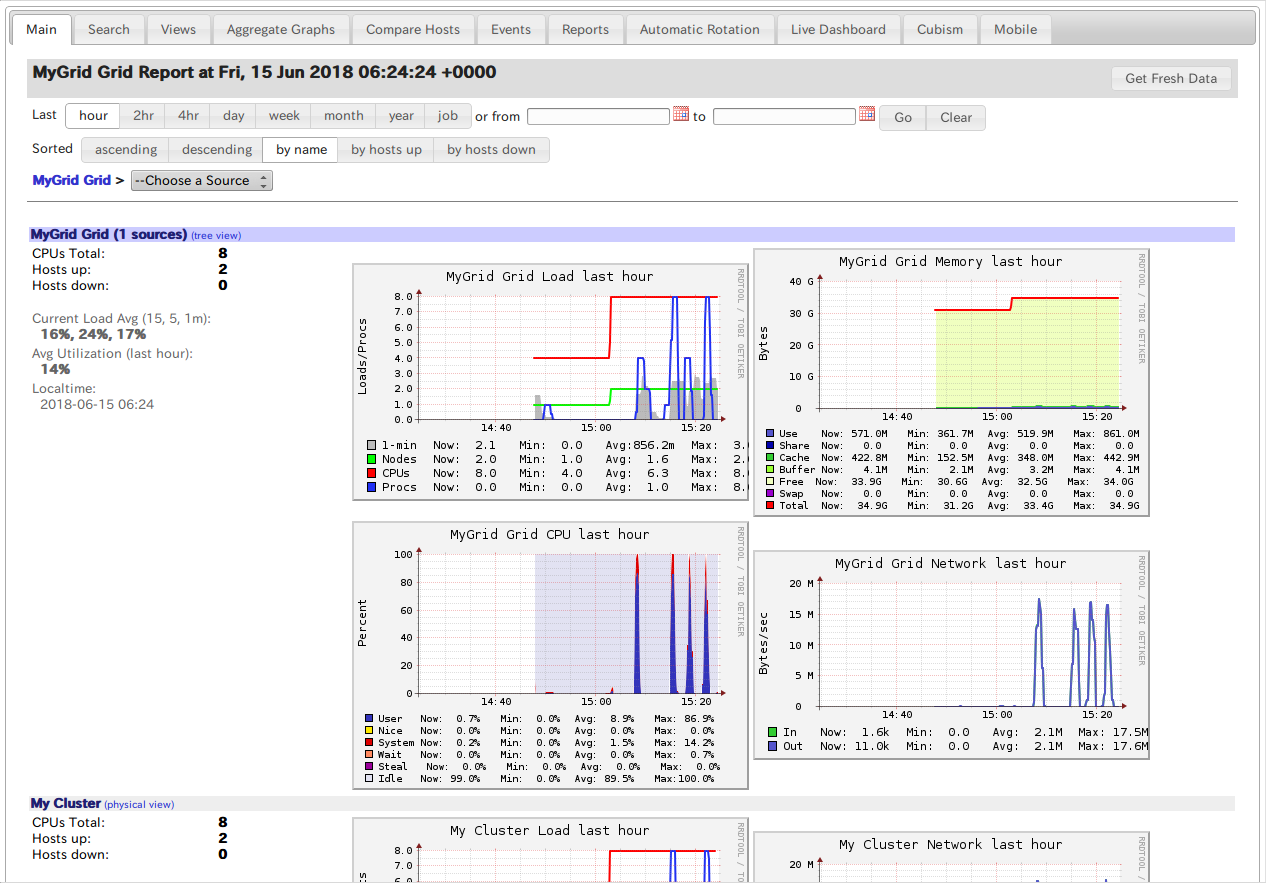This screenshot has width=1266, height=883.
Task: Select the 'week' time range
Action: [x=284, y=116]
